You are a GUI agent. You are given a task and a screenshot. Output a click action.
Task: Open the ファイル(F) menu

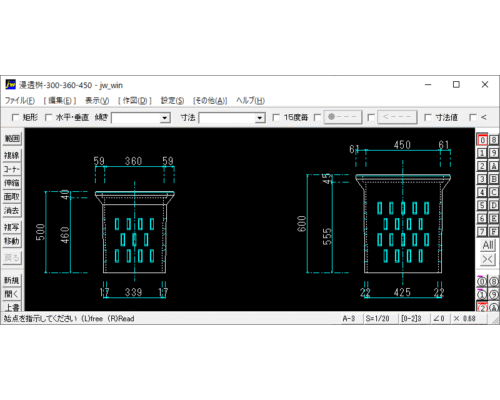click(x=20, y=100)
